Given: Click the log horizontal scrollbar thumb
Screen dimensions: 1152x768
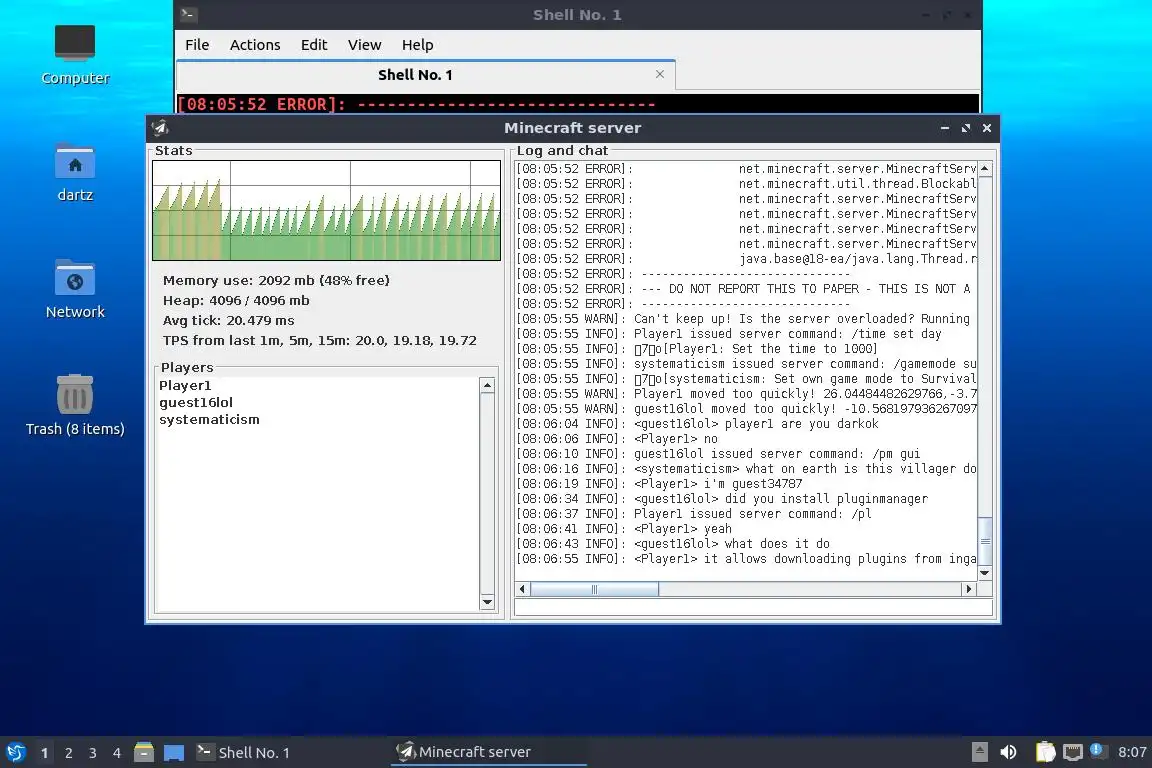Looking at the screenshot, I should click(x=594, y=589).
